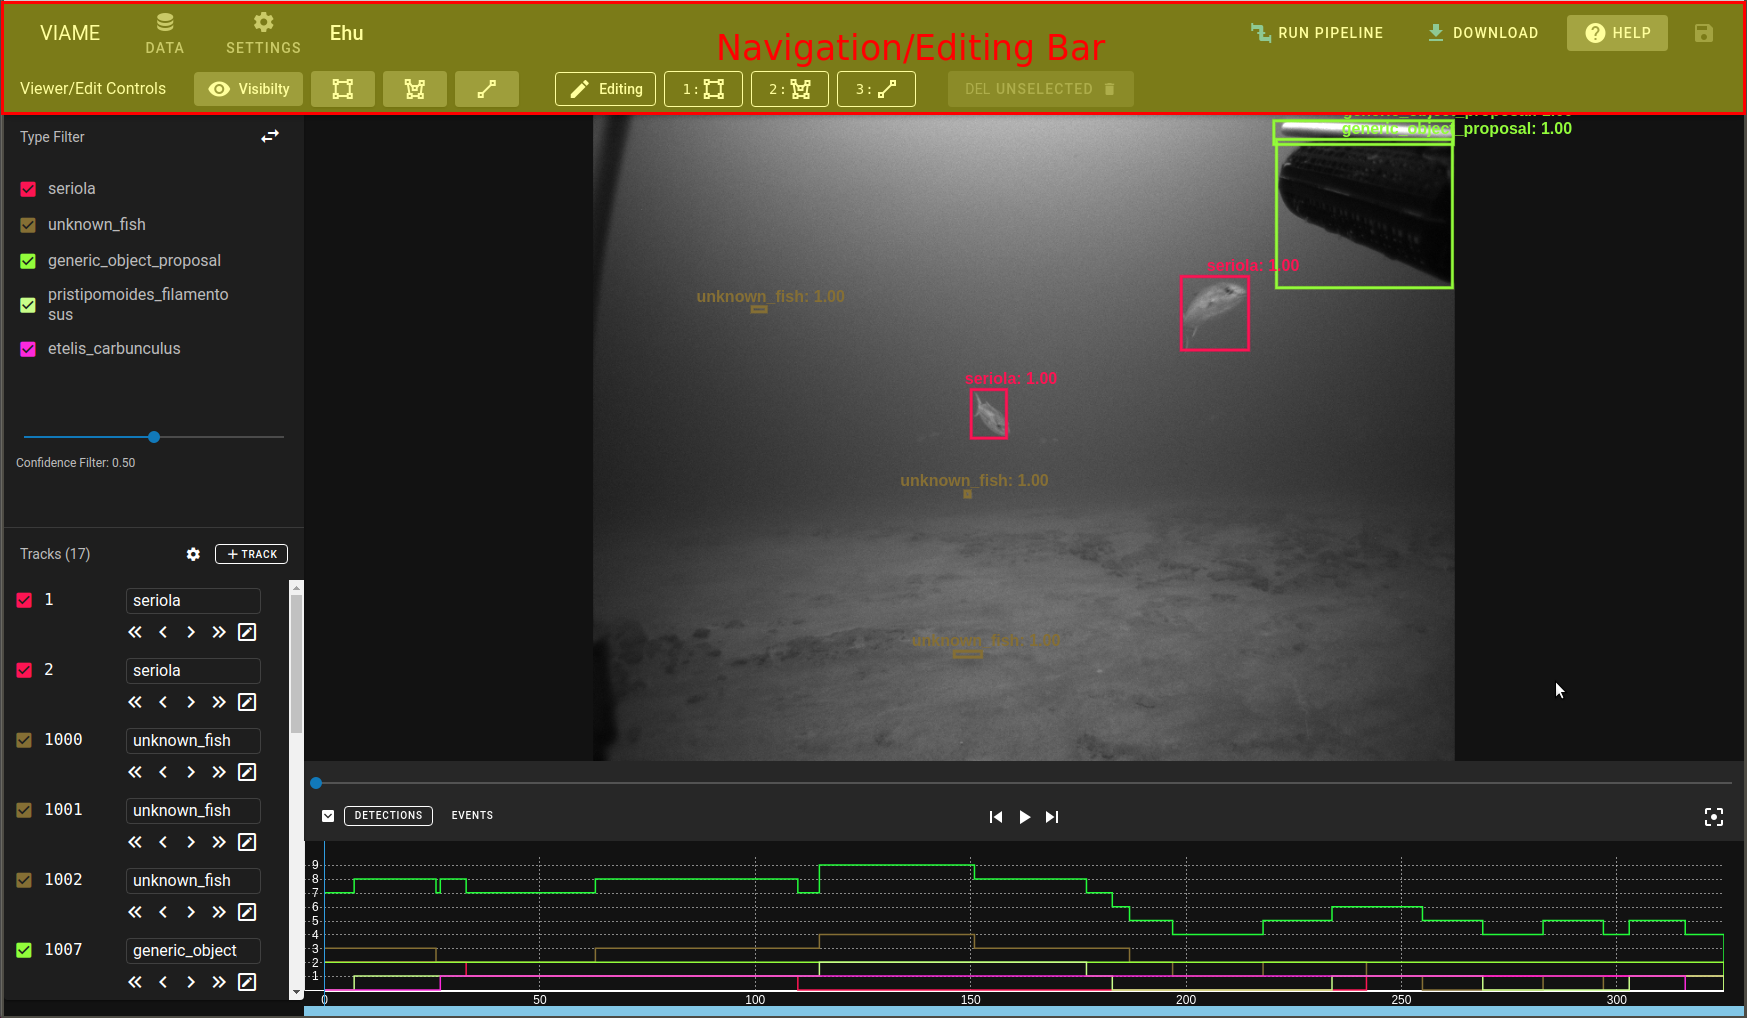
Task: Click the previous frame playback button
Action: pos(996,817)
